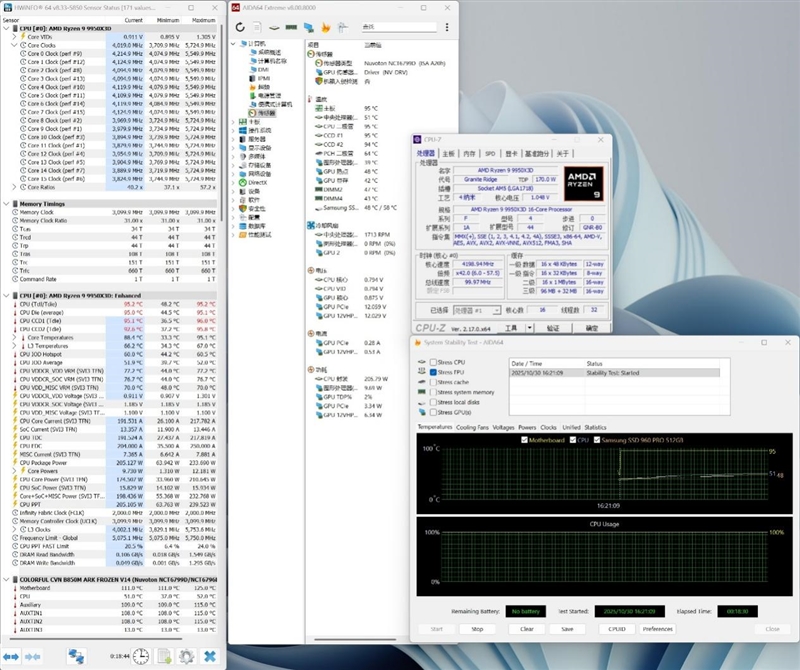The height and width of the screenshot is (670, 800).
Task: Expand the DirectX tree node in AIDA64
Action: coord(235,182)
